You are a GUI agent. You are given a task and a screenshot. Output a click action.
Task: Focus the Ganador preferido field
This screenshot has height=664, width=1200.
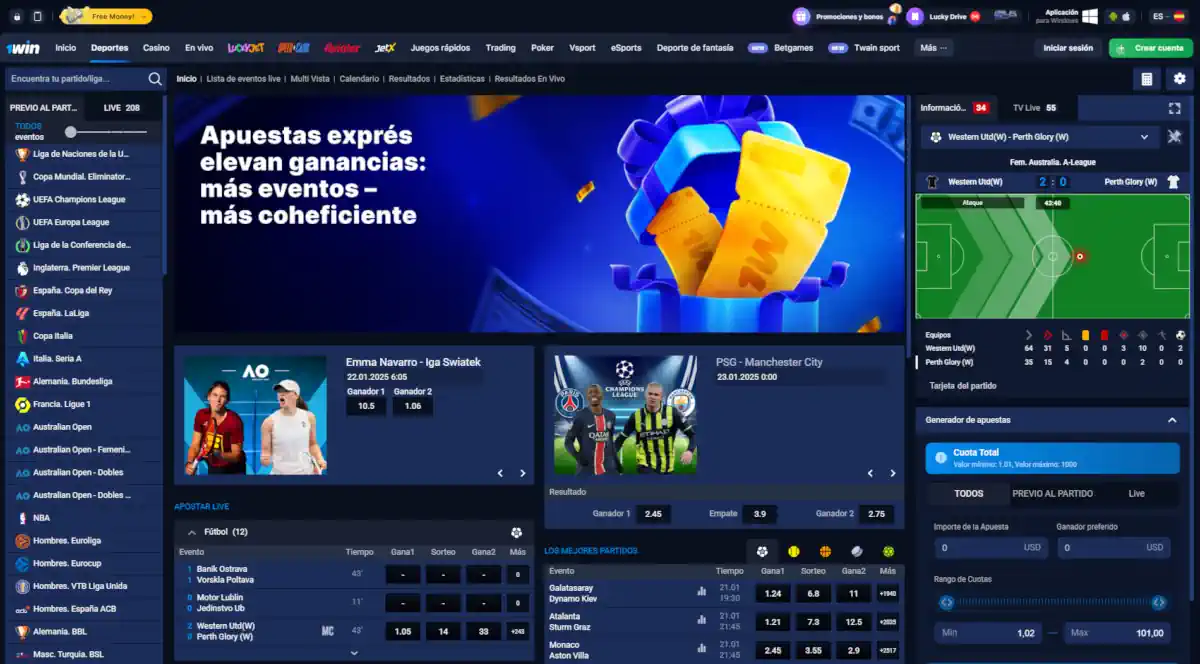coord(1113,548)
